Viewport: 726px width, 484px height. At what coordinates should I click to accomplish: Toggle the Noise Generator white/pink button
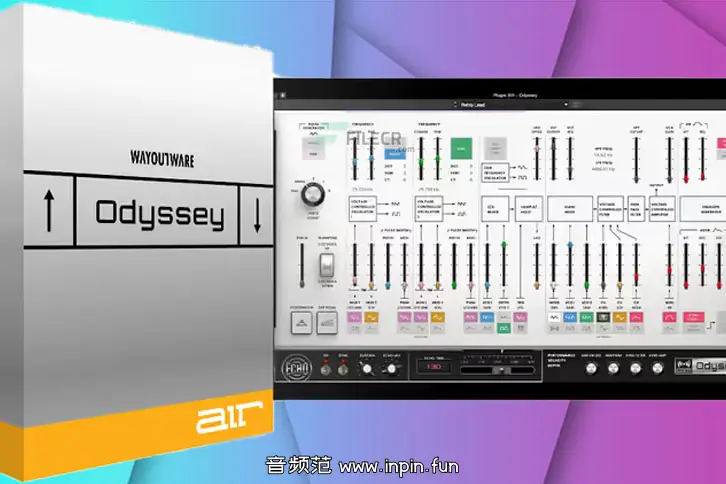(313, 150)
